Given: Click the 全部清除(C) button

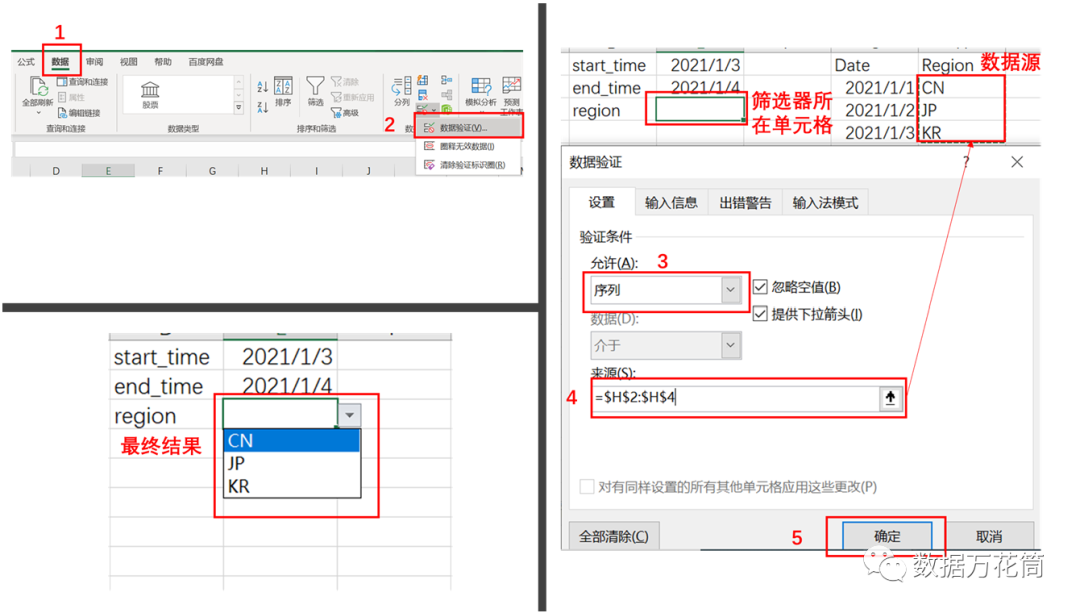Looking at the screenshot, I should pos(614,536).
